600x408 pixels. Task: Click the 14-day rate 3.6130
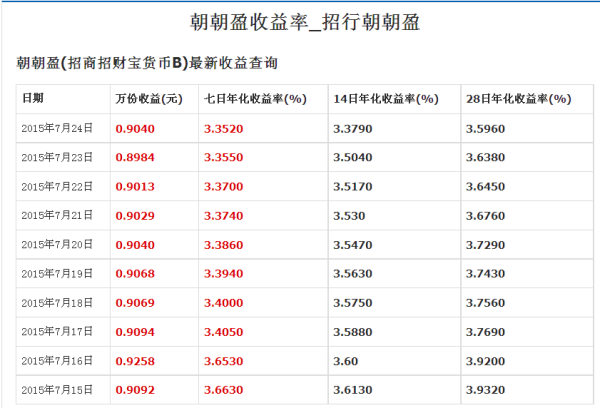[x=353, y=390]
